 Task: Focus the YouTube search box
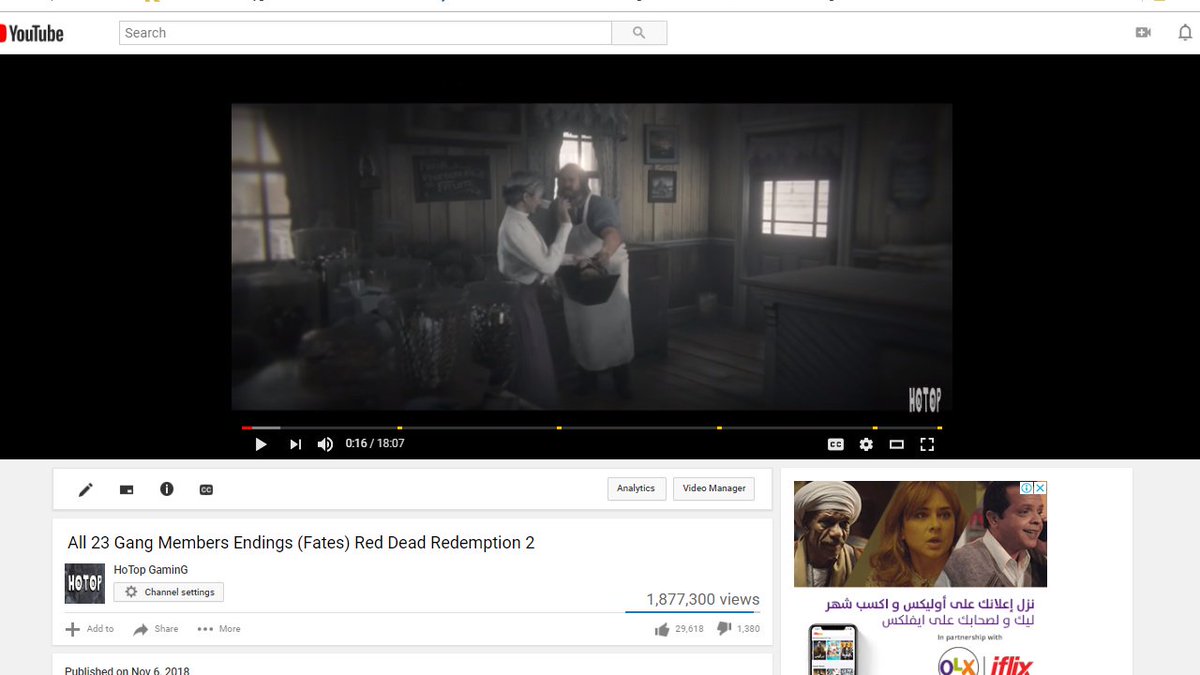coord(365,33)
